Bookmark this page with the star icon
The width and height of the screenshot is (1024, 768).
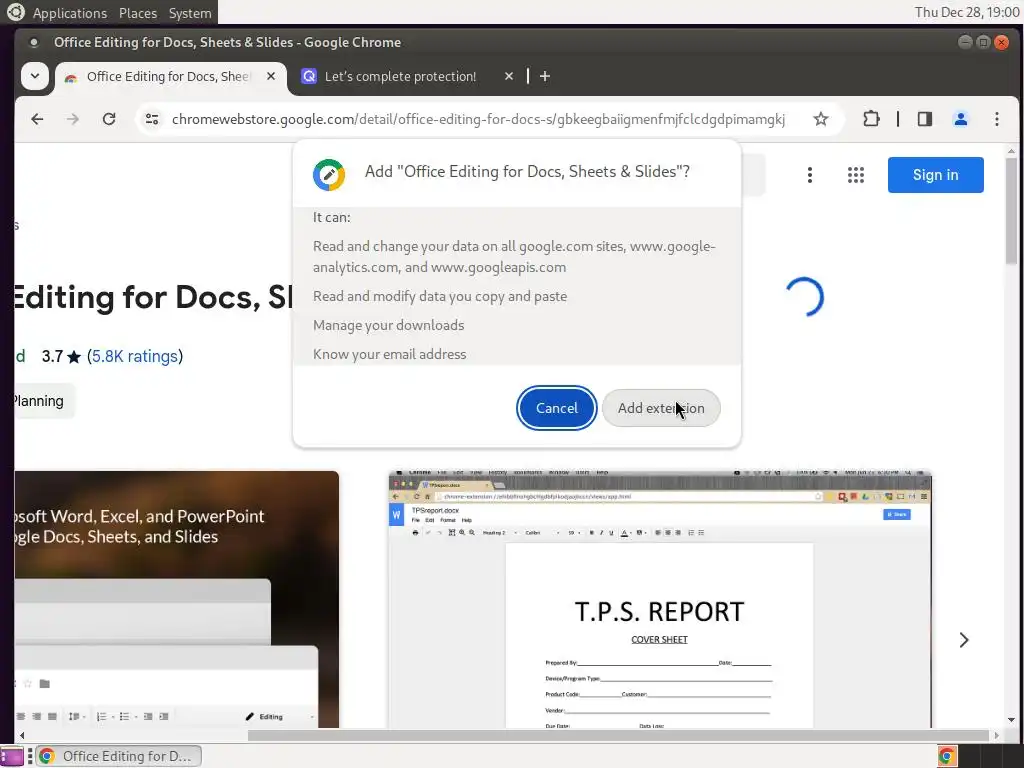tap(821, 119)
